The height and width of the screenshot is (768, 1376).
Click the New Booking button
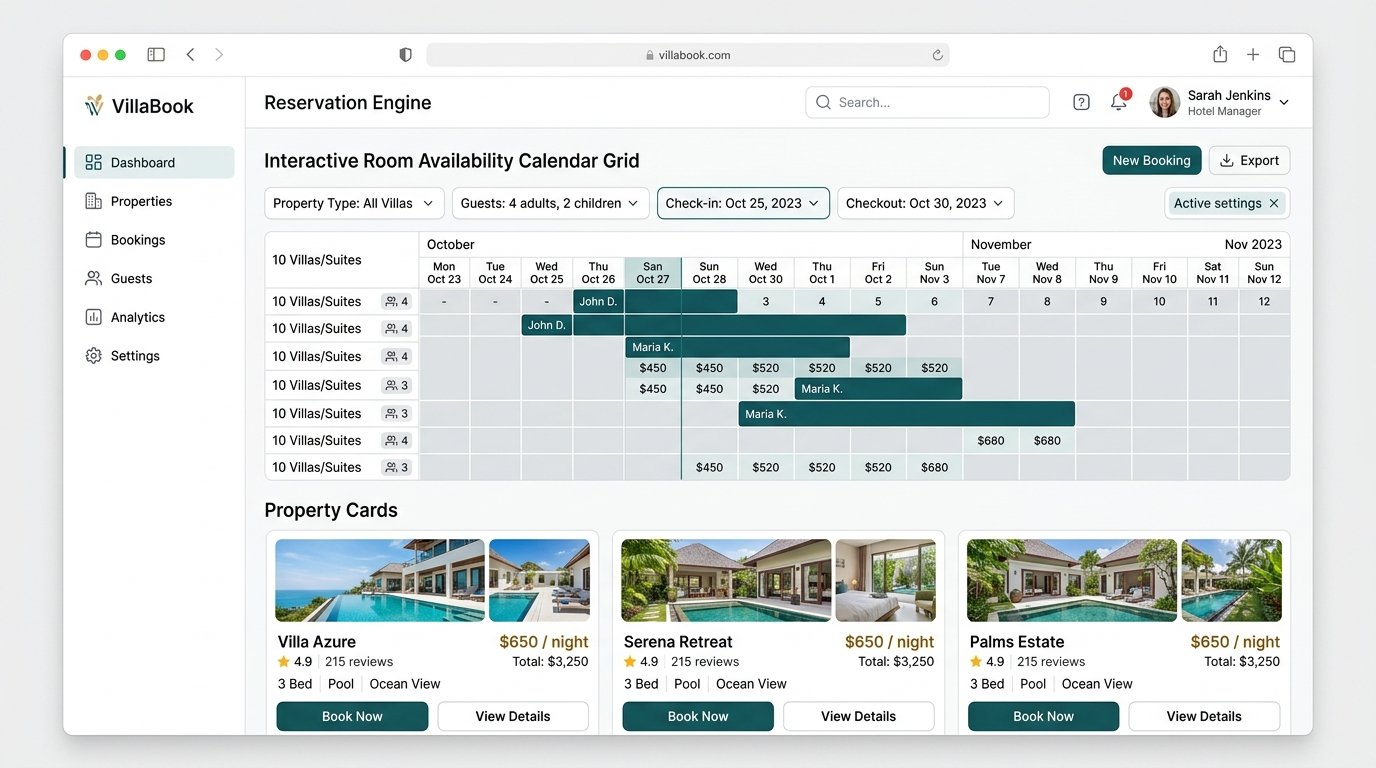click(1151, 160)
